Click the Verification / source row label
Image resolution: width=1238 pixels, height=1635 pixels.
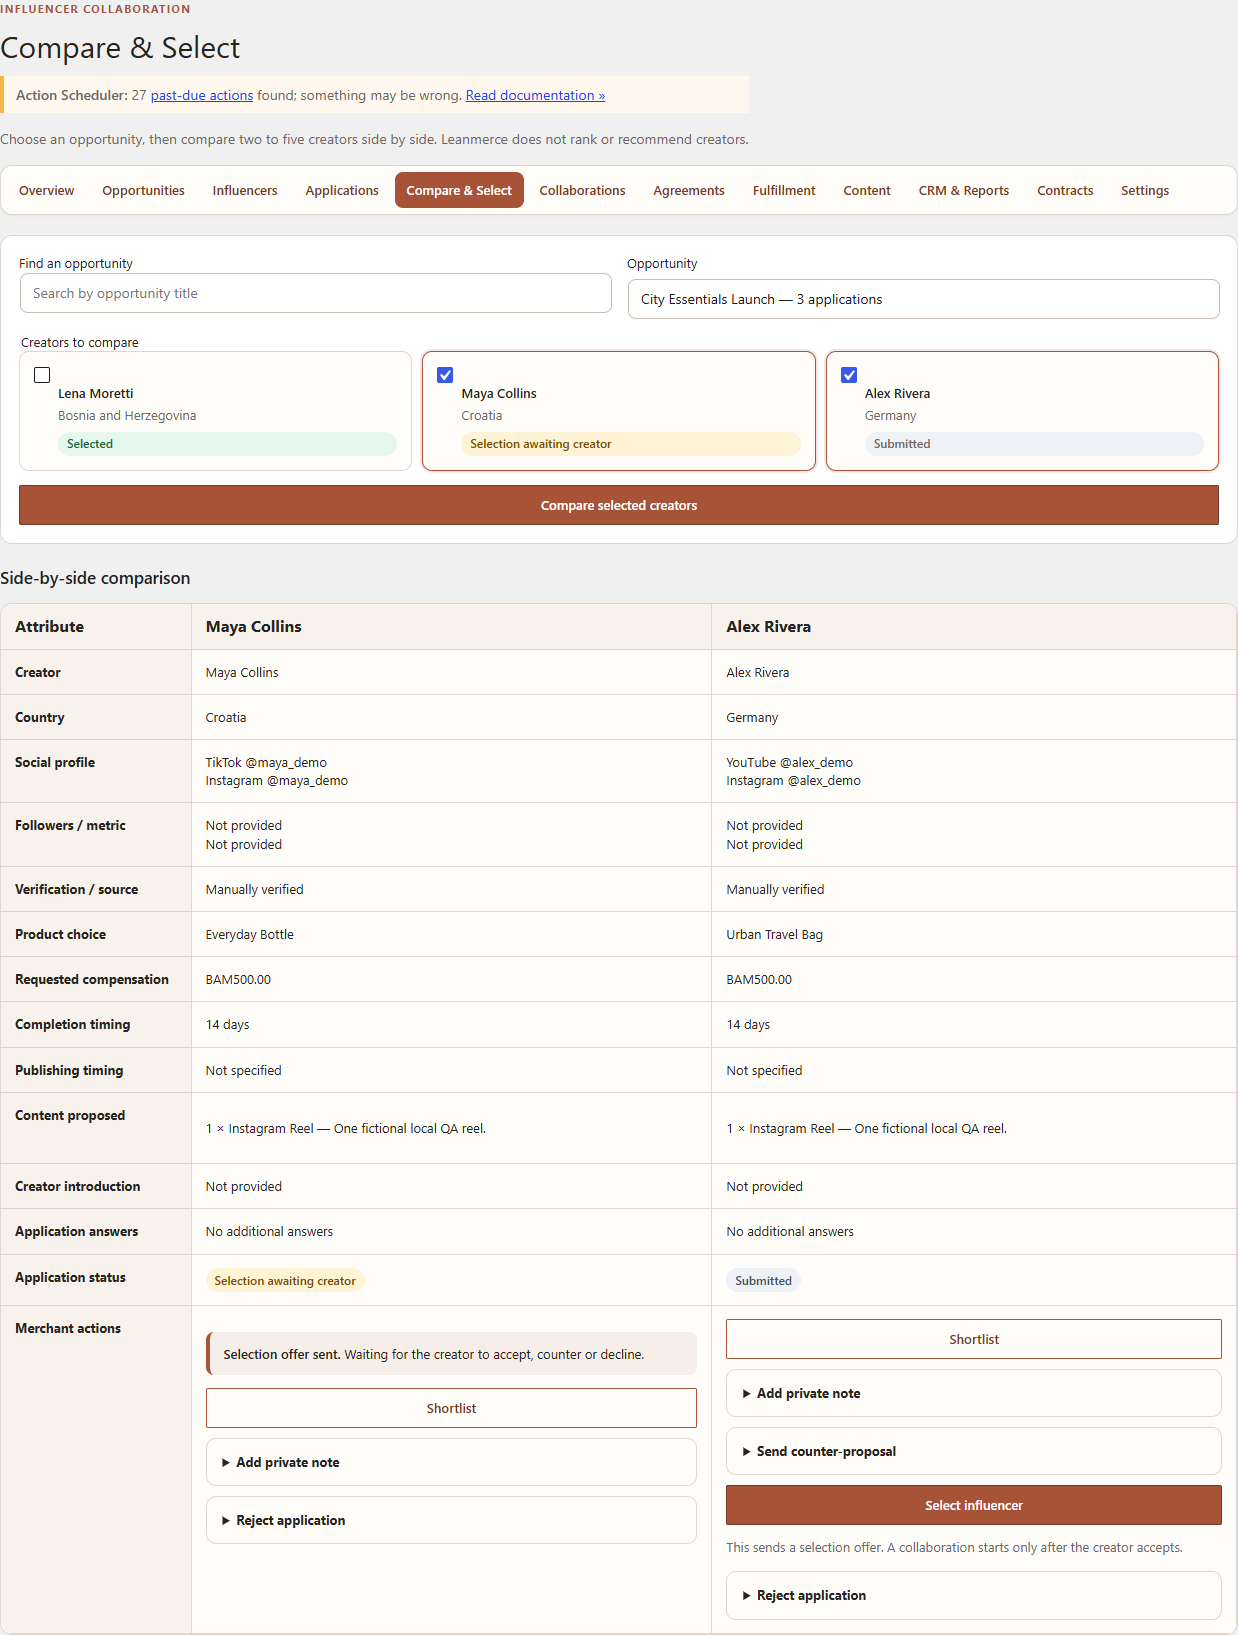coord(77,889)
